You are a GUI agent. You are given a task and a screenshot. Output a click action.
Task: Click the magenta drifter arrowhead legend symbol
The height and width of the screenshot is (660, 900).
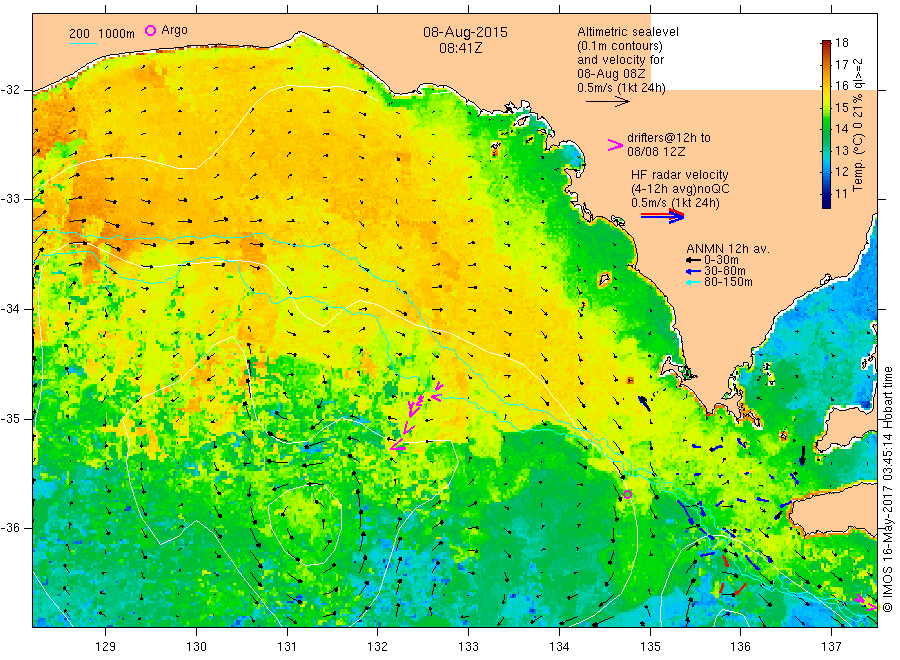pos(615,145)
